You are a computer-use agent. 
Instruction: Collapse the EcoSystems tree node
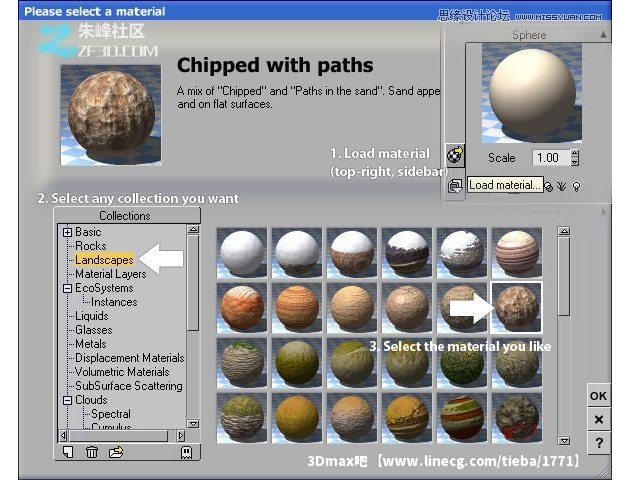[67, 288]
